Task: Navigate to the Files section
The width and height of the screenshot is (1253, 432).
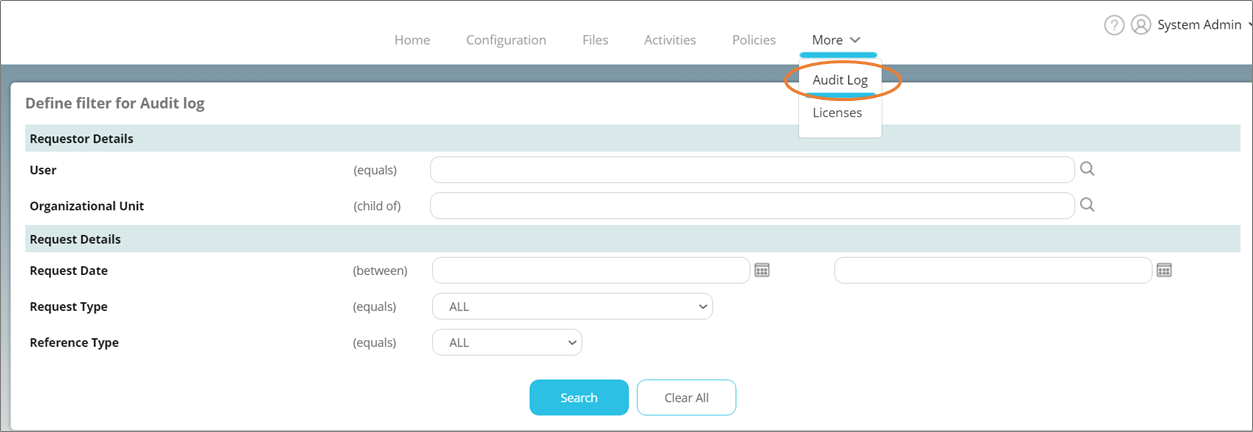Action: (x=595, y=40)
